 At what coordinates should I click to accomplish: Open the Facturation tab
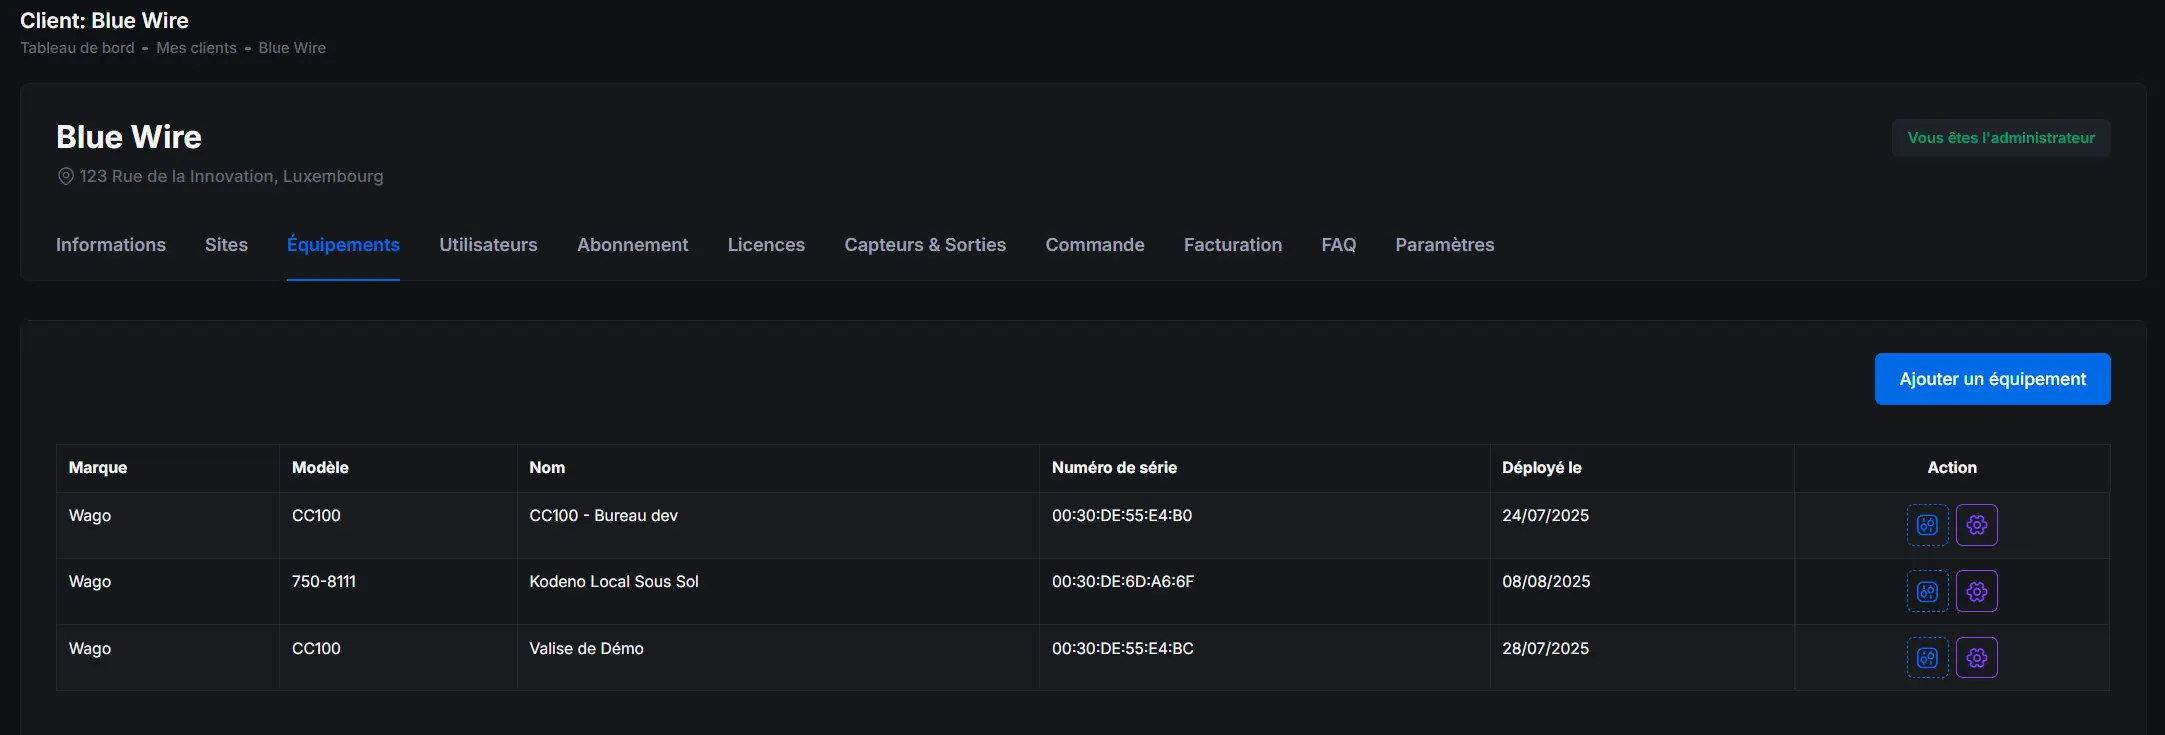click(x=1232, y=245)
